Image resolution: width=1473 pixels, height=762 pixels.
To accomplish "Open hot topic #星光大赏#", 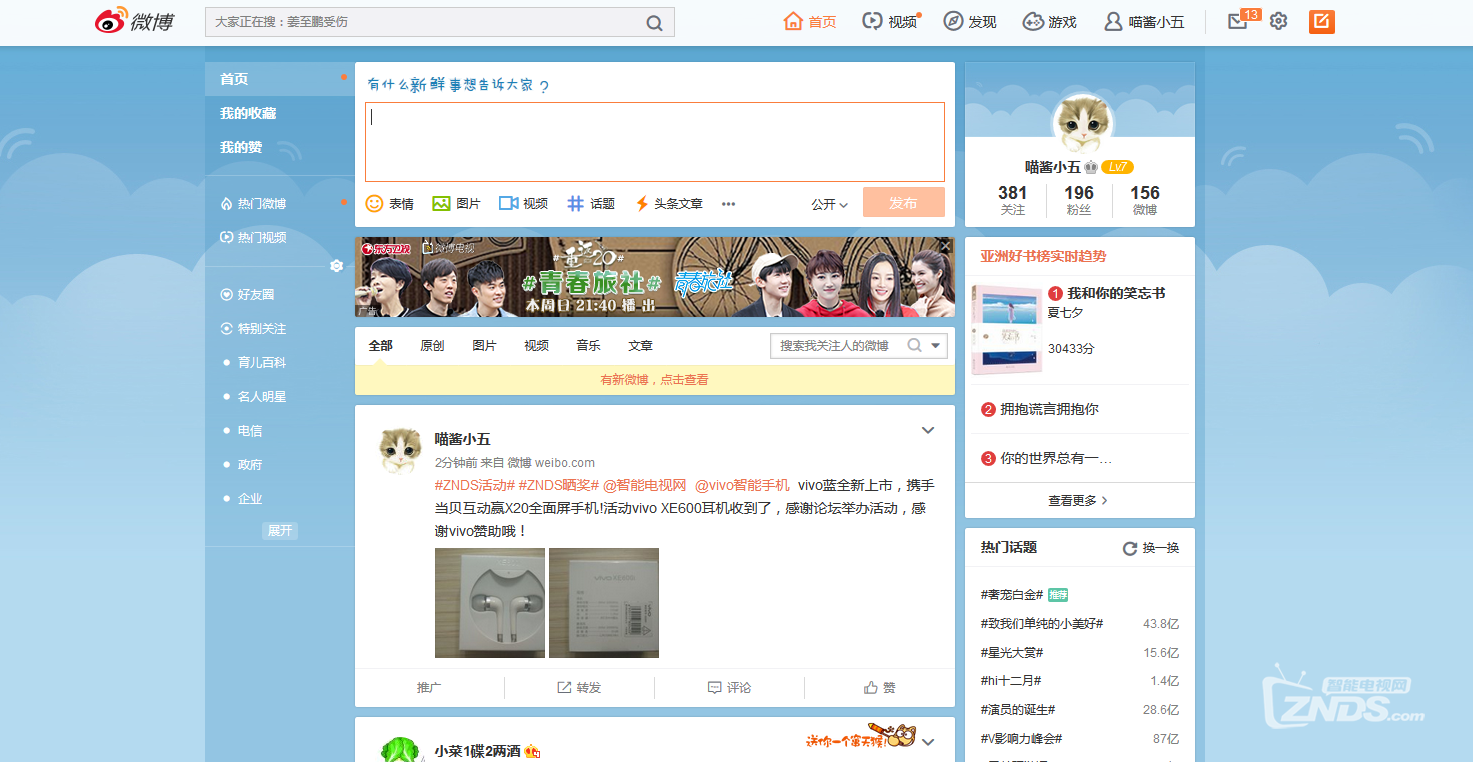I will (x=1012, y=653).
